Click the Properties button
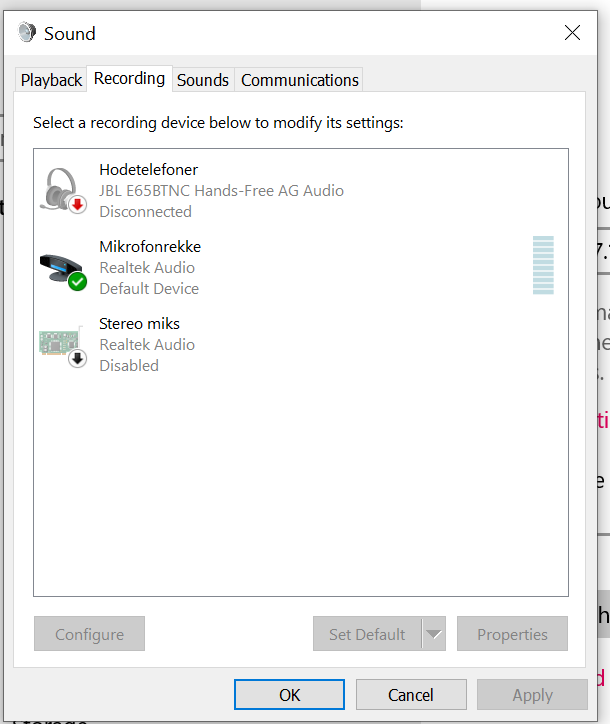Screen dimensions: 610x724 coord(512,634)
